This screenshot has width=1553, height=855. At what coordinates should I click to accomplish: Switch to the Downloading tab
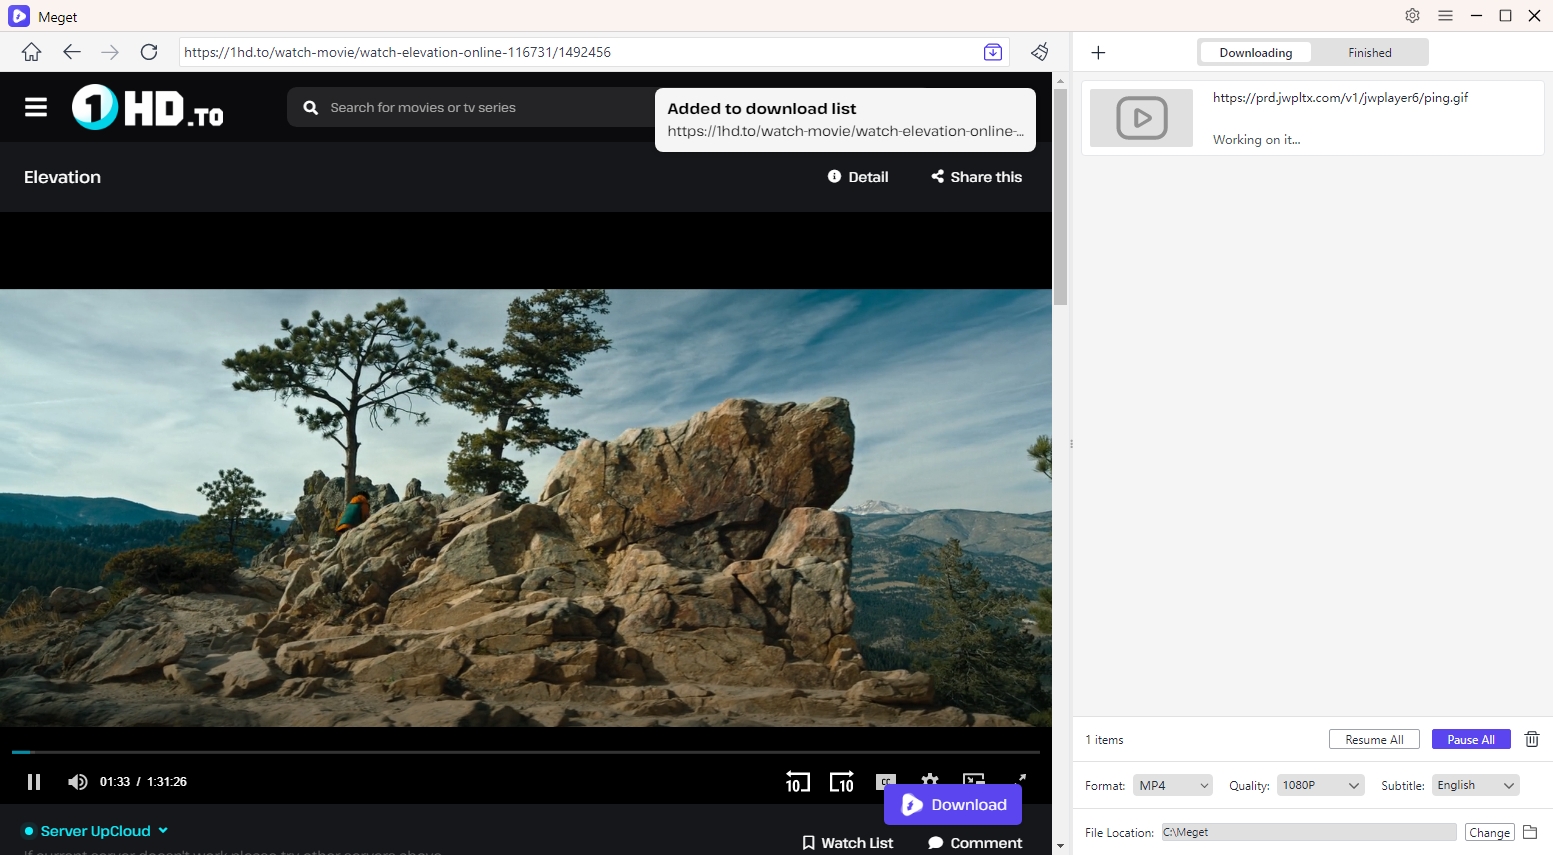1255,52
